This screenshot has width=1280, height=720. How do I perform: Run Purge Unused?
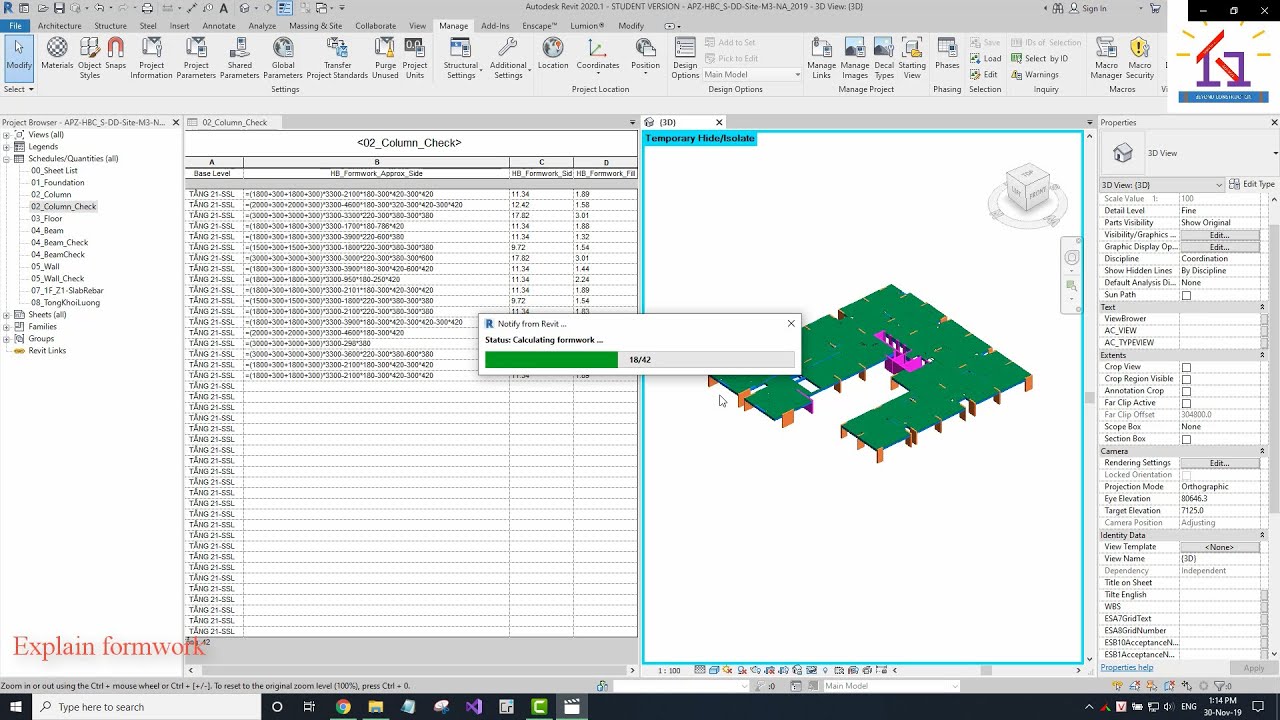click(385, 58)
